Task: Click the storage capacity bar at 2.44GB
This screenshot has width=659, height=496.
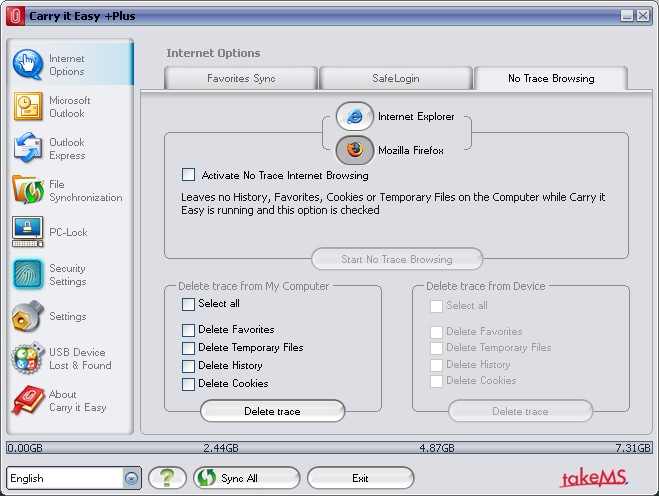Action: pos(221,448)
